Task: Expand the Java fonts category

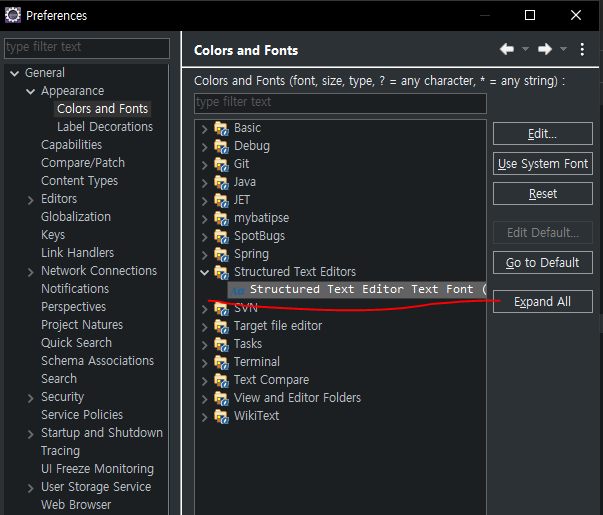Action: 205,183
